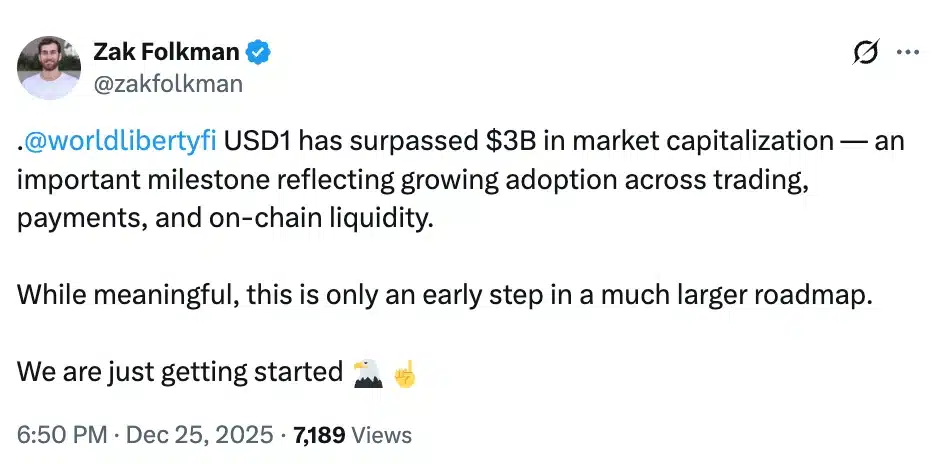Click the blue verified checkmark badge
This screenshot has width=942, height=464.
pos(259,52)
